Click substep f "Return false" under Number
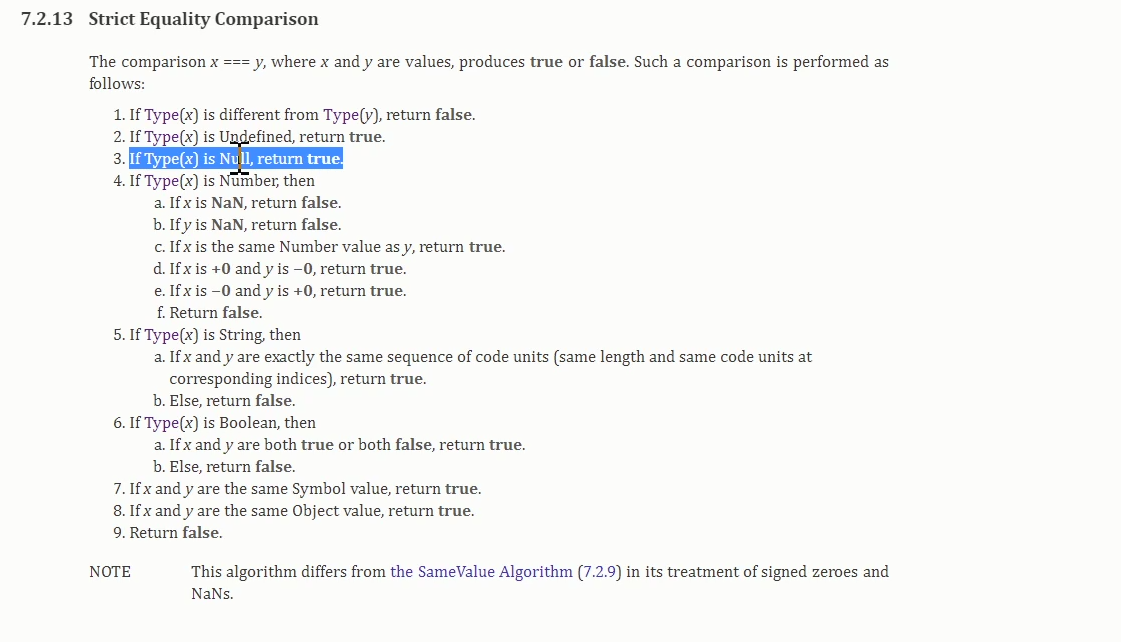The height and width of the screenshot is (642, 1121). coord(215,313)
